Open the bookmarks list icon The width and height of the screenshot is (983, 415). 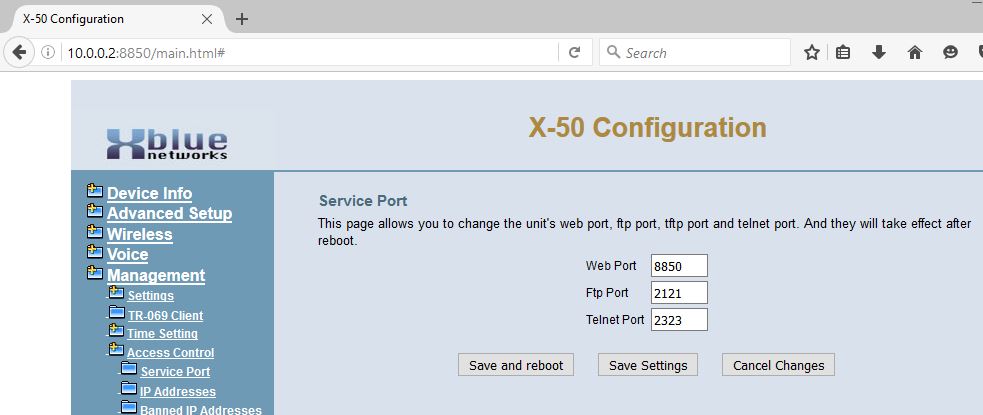tap(844, 53)
